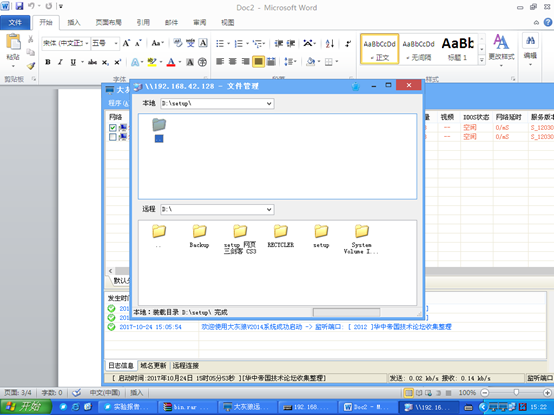554x415 pixels.
Task: Expand the Styles gallery more arrow
Action: 482,60
